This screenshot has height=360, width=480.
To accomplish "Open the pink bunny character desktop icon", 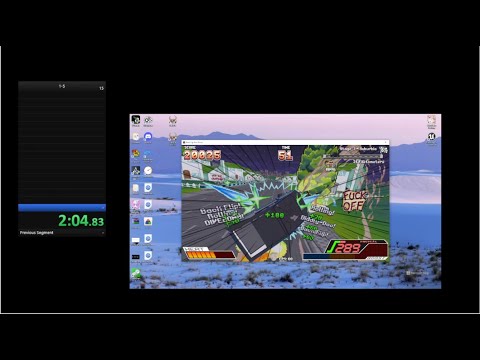I will coord(135,205).
